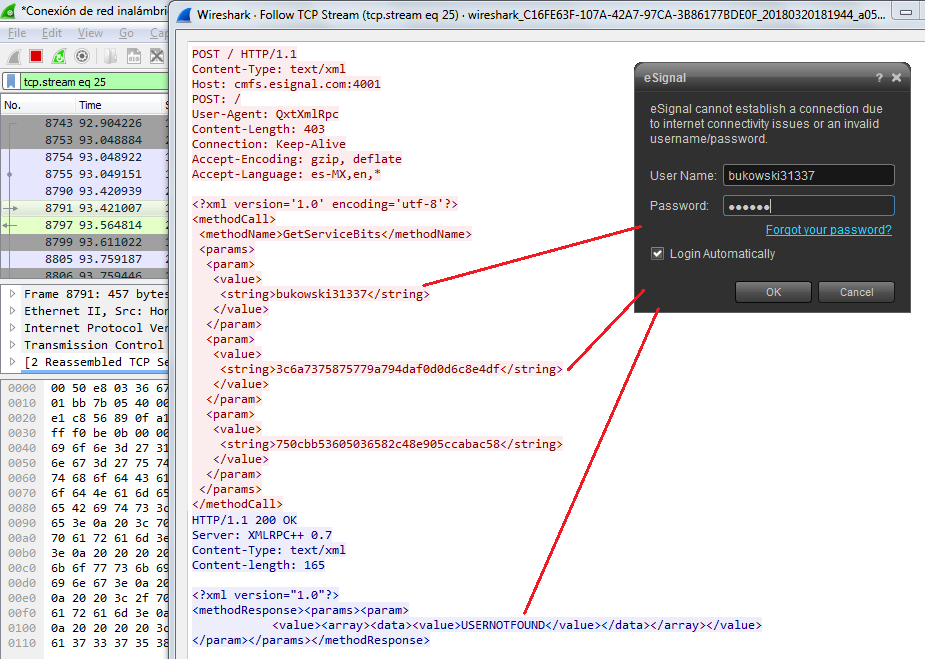Select packet row 8797

pyautogui.click(x=85, y=225)
